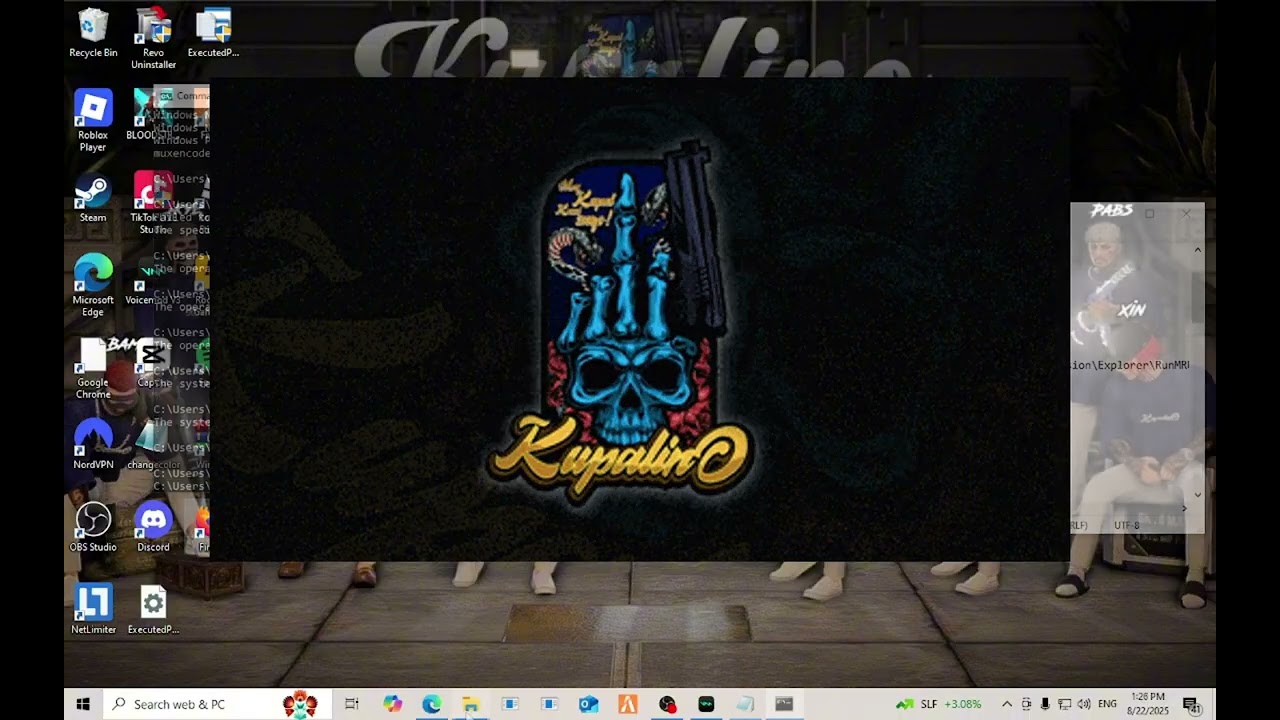Open the SLF stock widget on taskbar
1280x720 pixels.
pyautogui.click(x=938, y=704)
